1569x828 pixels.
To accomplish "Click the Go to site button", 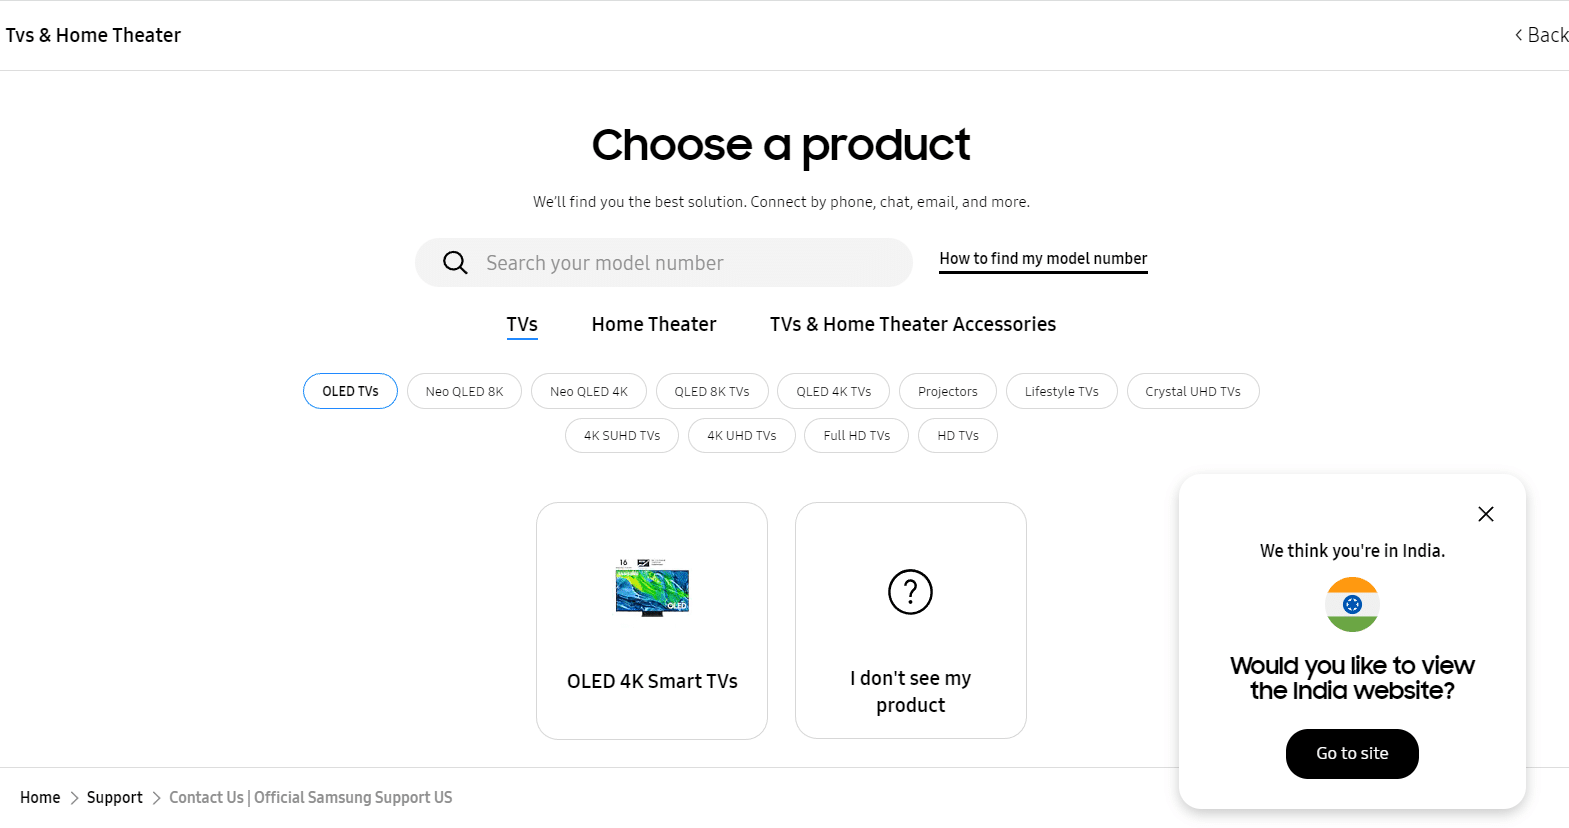I will tap(1352, 754).
